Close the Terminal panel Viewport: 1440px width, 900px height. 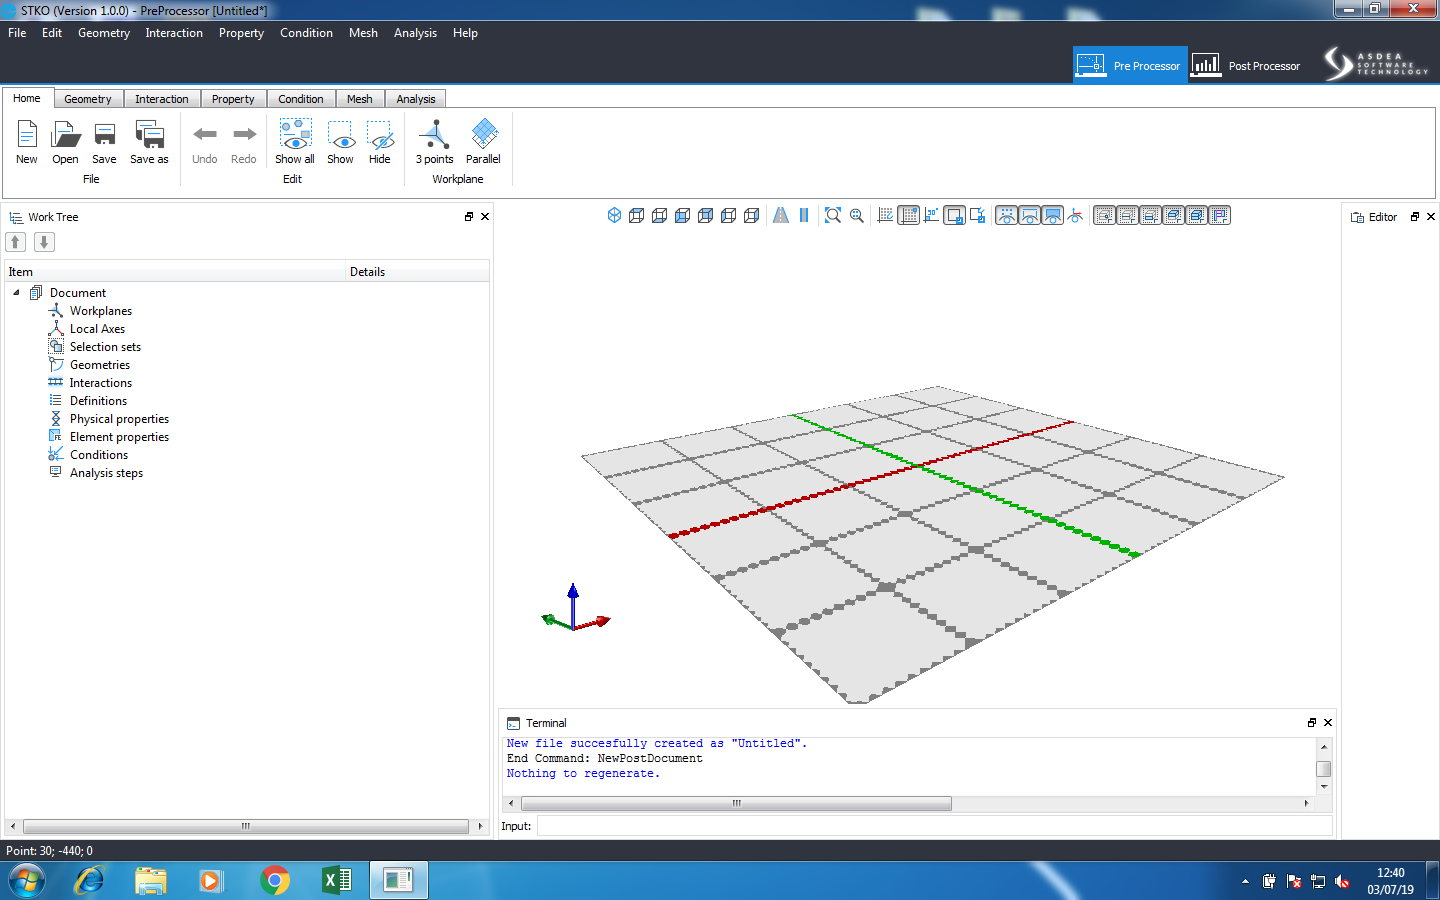click(1328, 723)
